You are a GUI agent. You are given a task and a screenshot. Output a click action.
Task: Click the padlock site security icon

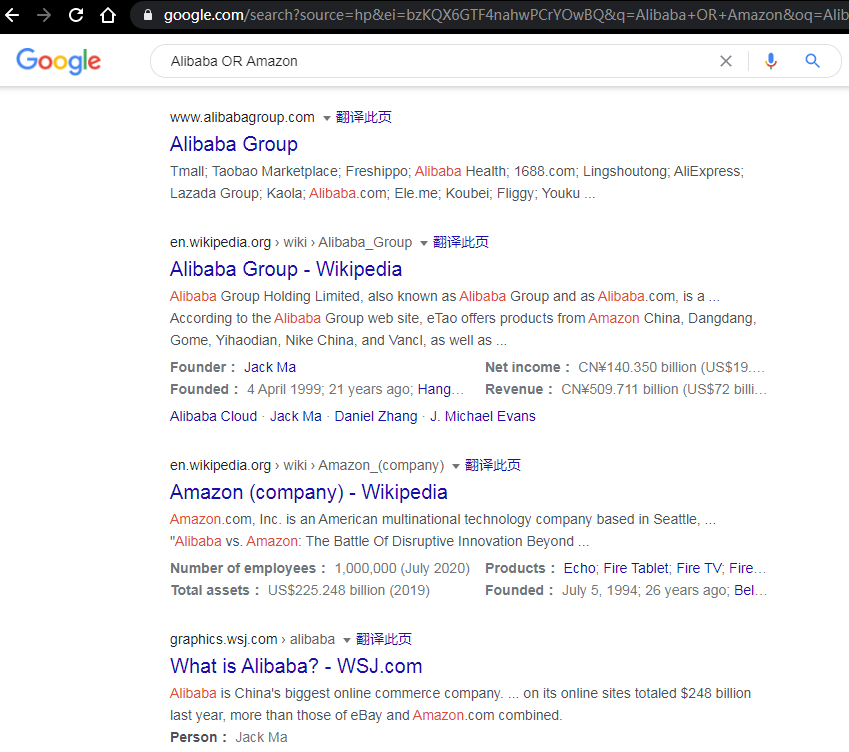tap(147, 15)
